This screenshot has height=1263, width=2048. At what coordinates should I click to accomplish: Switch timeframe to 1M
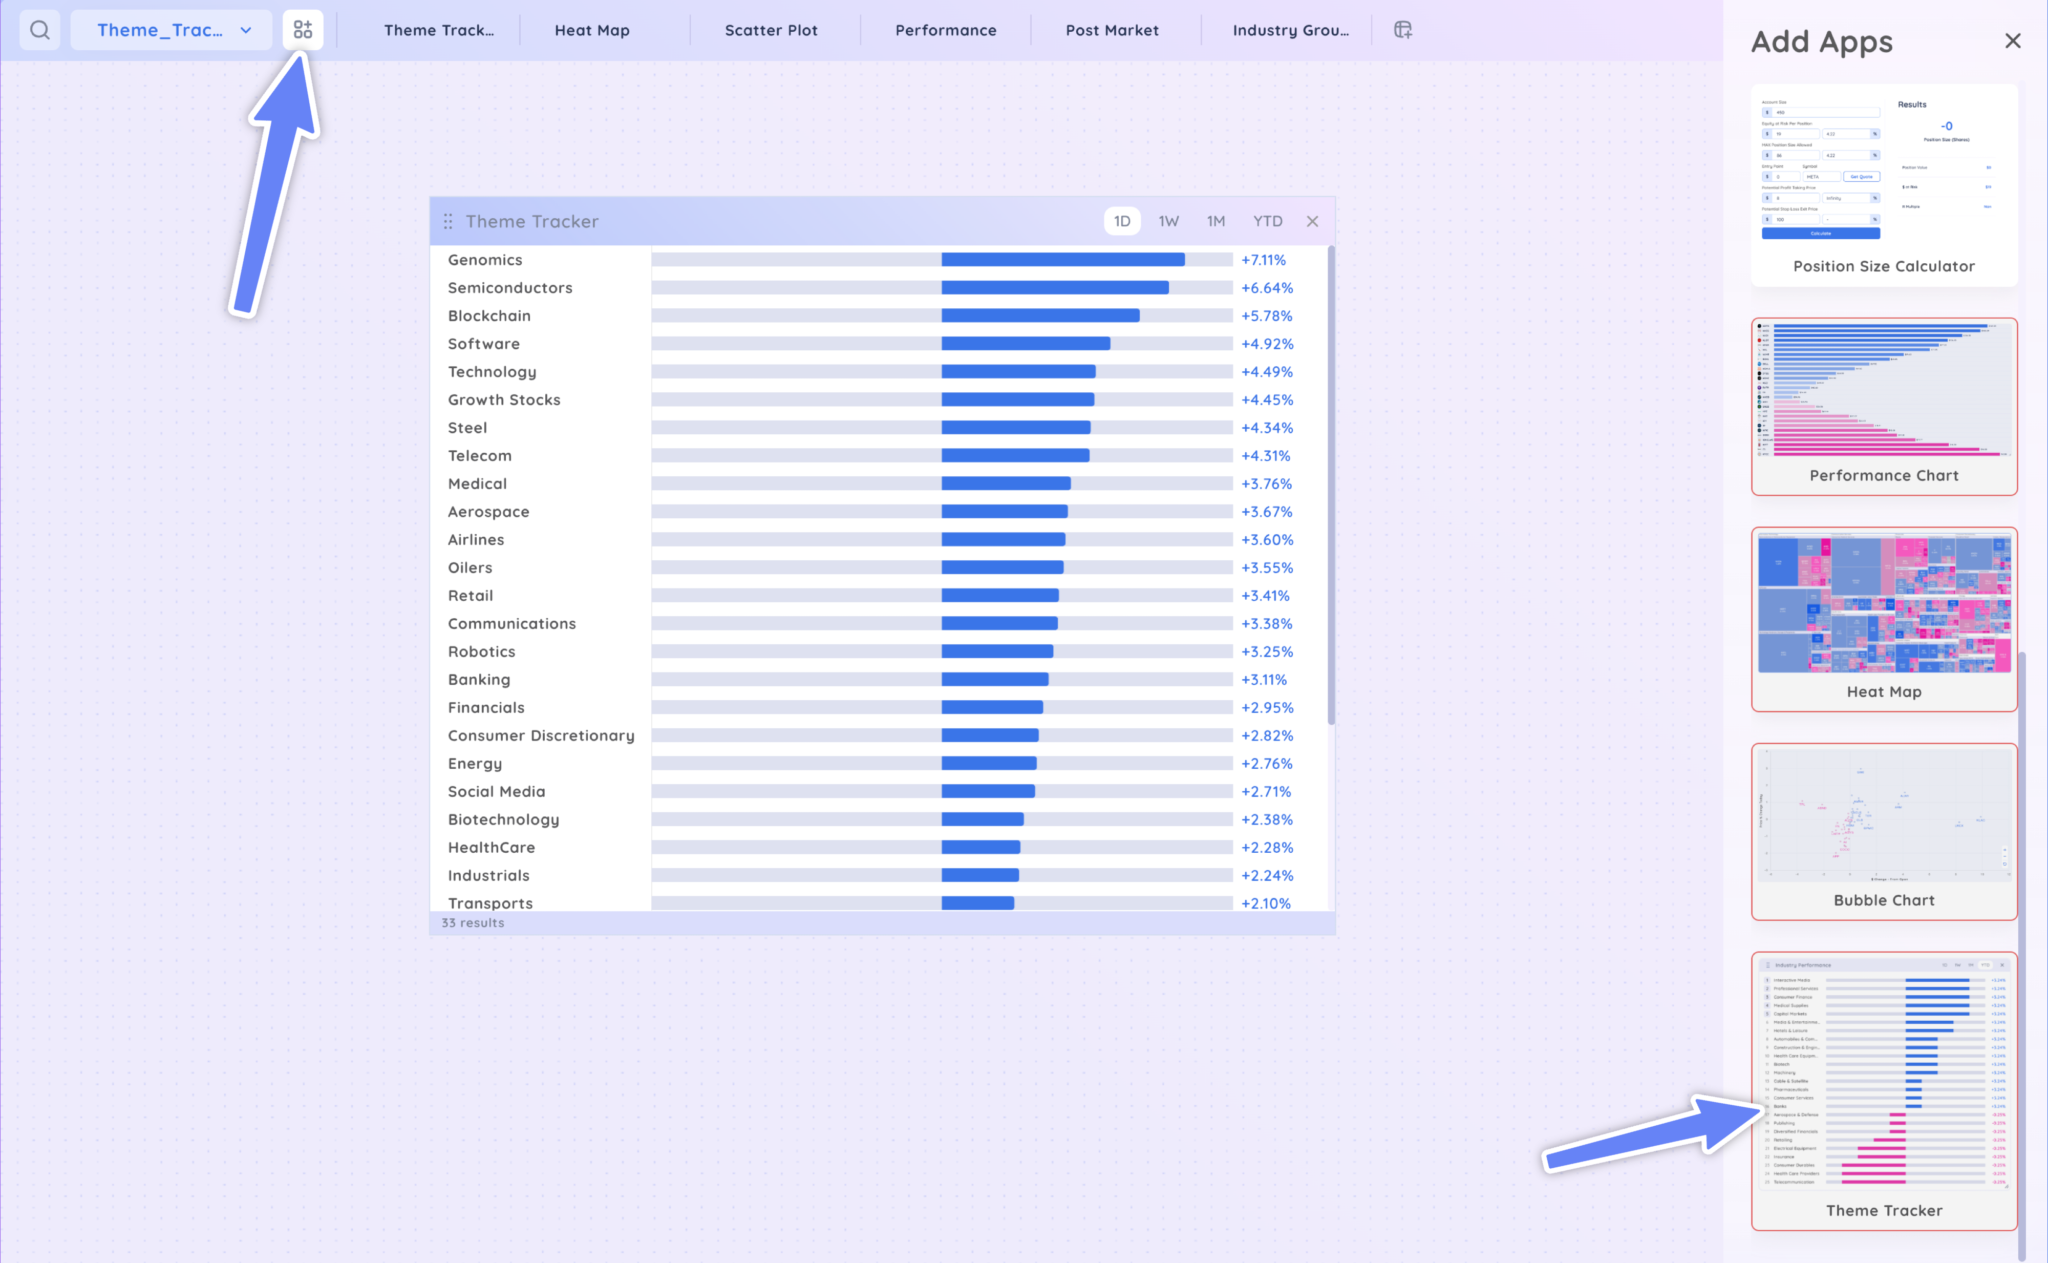click(1215, 221)
